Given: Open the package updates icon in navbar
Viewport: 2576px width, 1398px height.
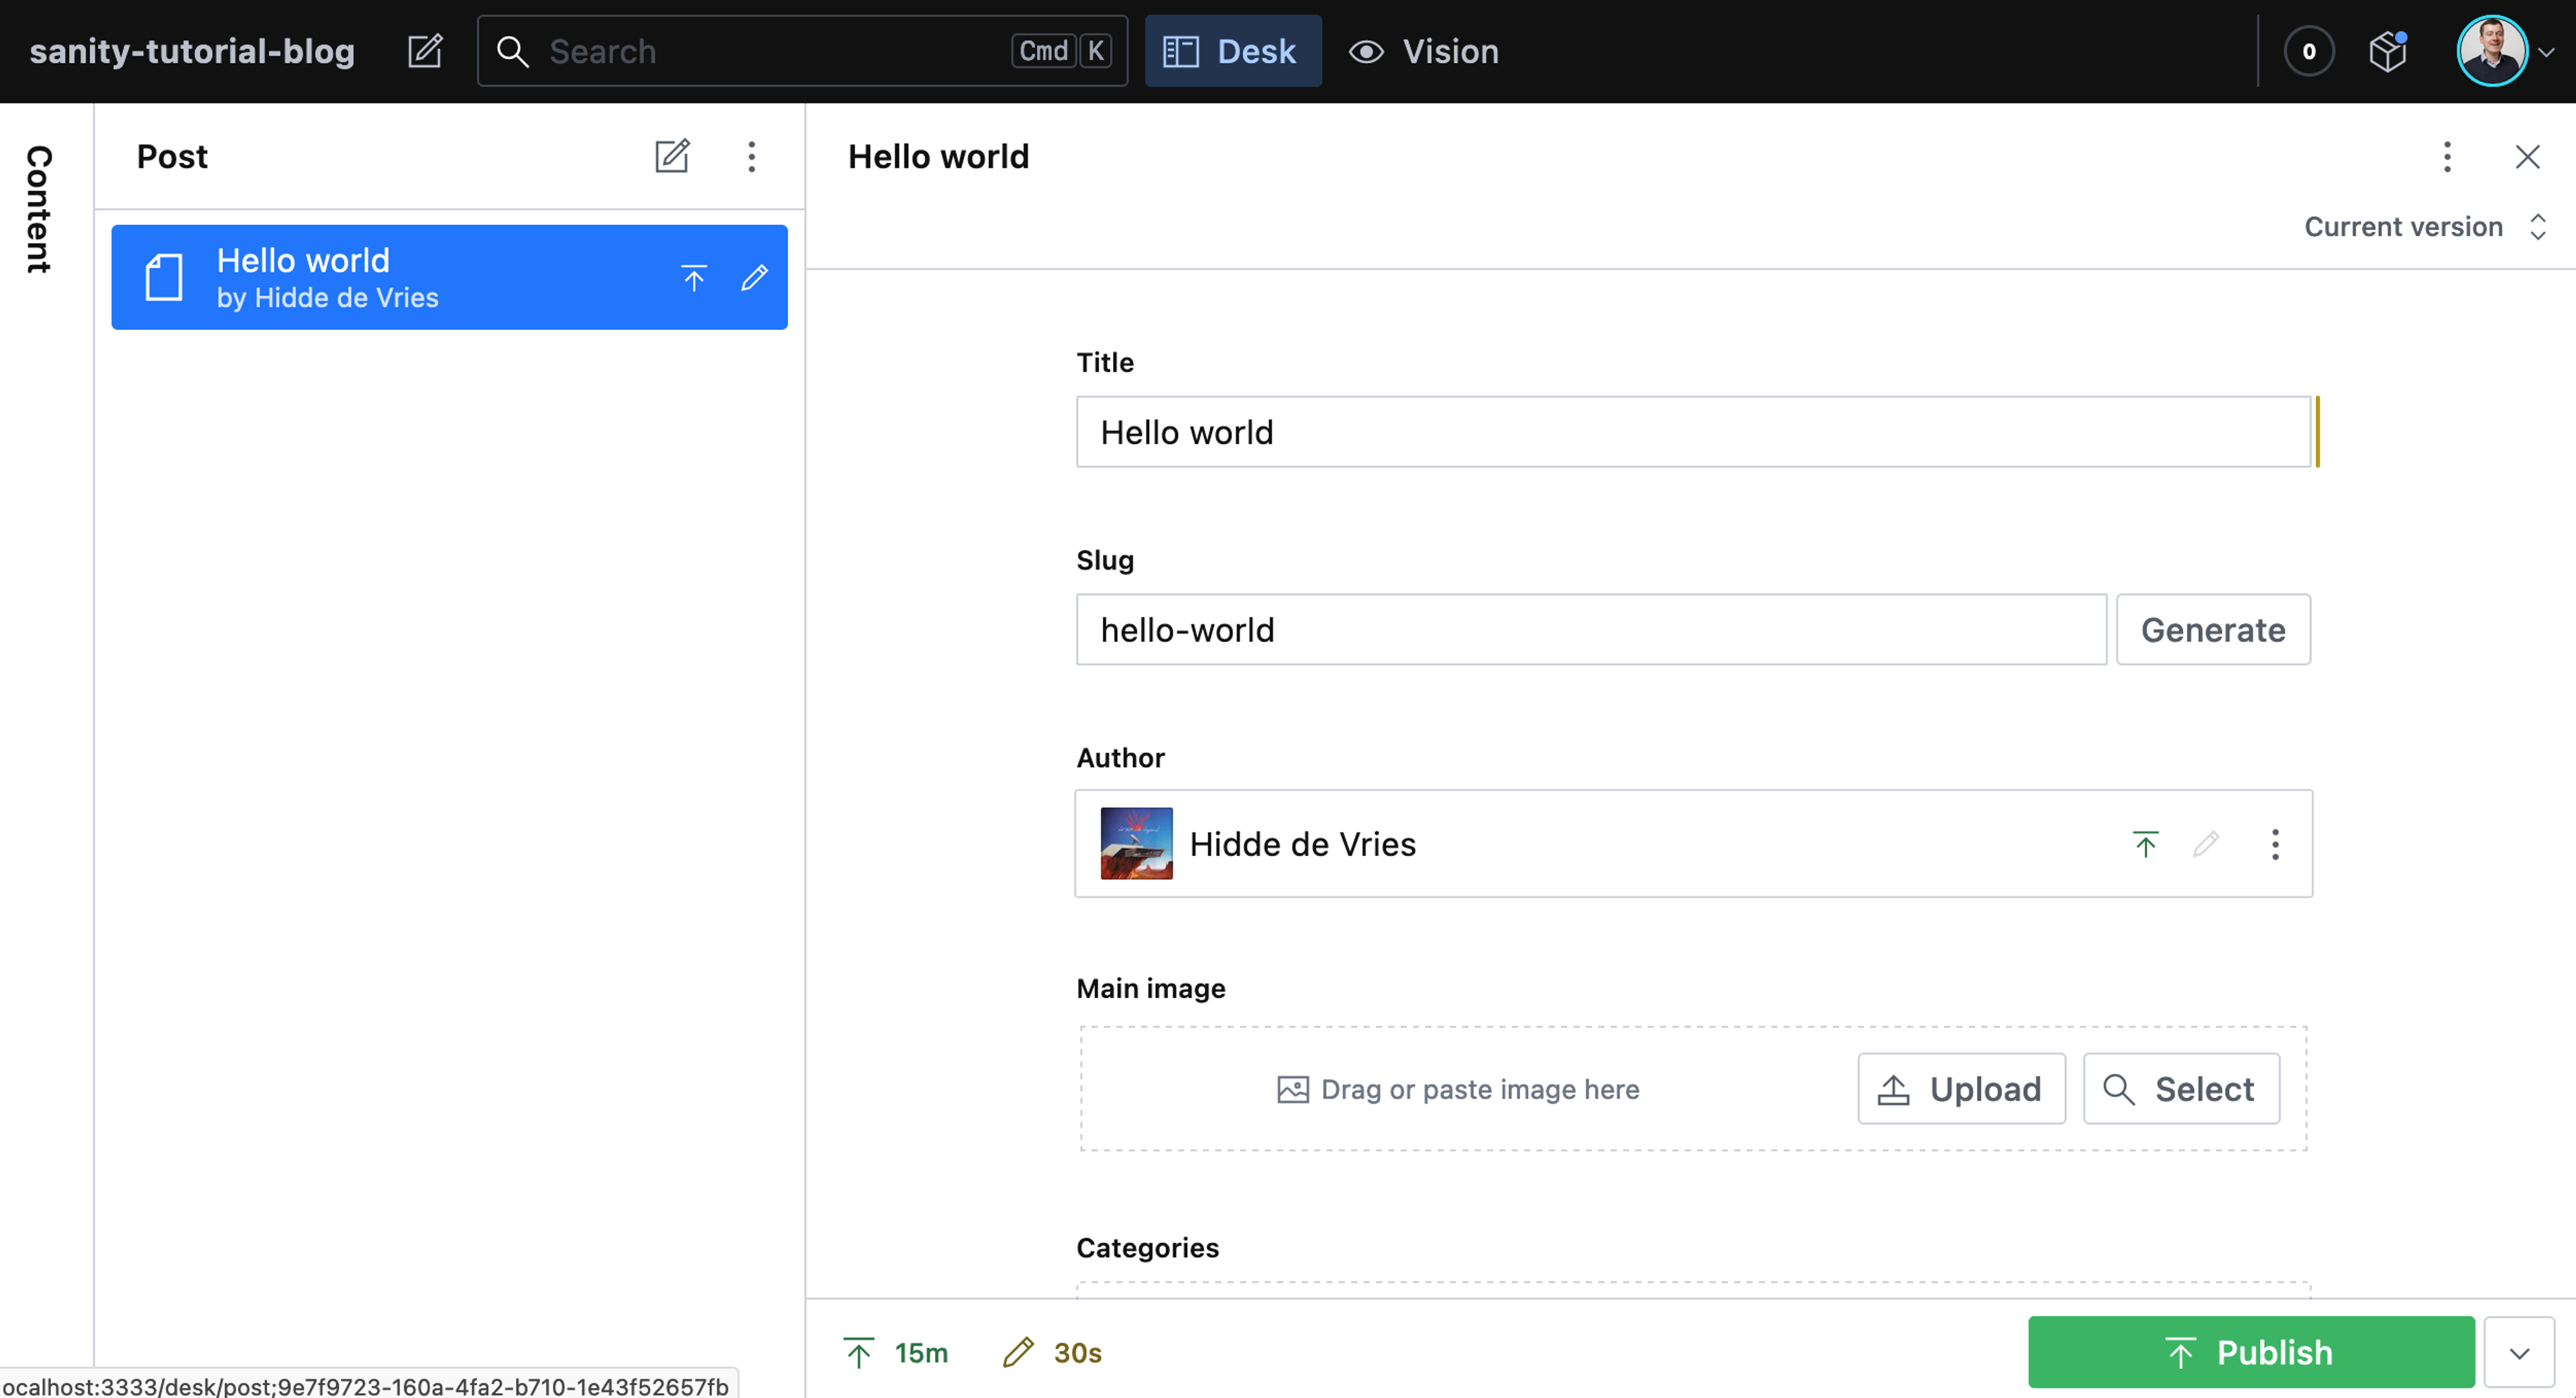Looking at the screenshot, I should coord(2388,51).
